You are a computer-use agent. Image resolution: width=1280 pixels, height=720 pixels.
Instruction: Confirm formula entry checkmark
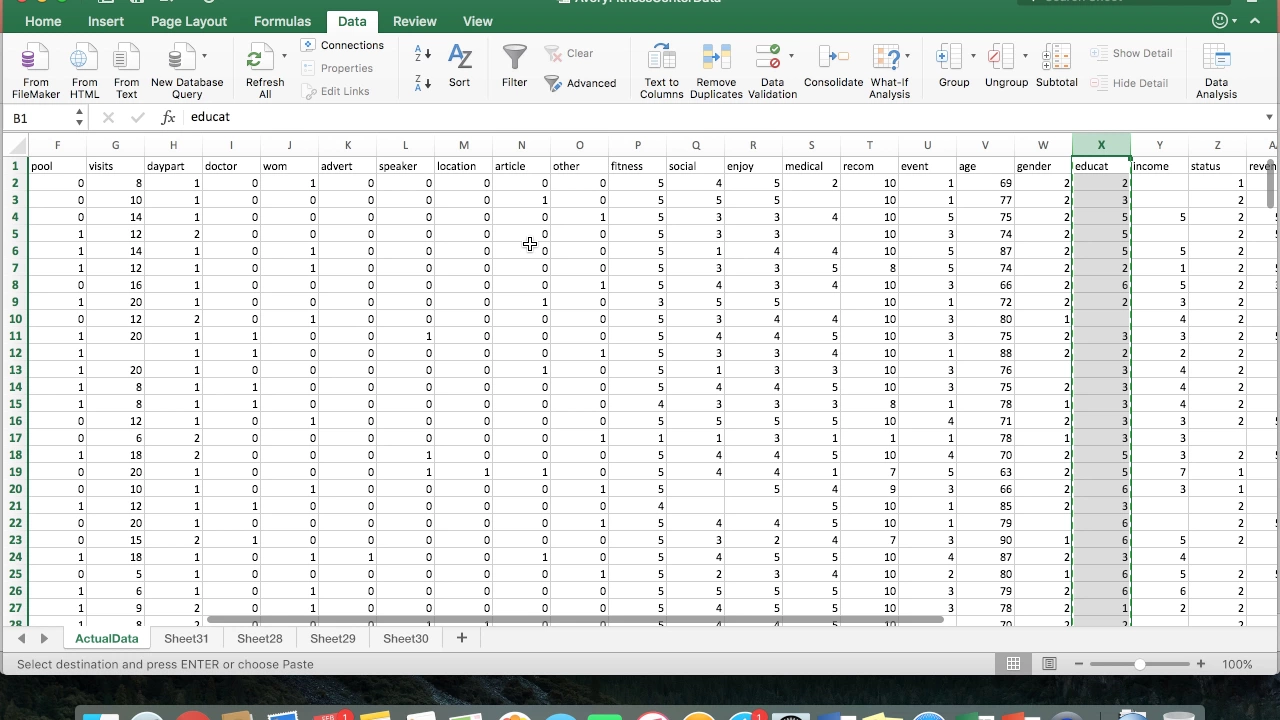pyautogui.click(x=138, y=118)
